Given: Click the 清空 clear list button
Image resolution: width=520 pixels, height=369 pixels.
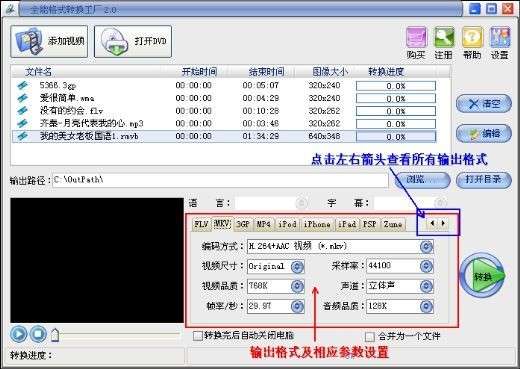Looking at the screenshot, I should pos(483,104).
